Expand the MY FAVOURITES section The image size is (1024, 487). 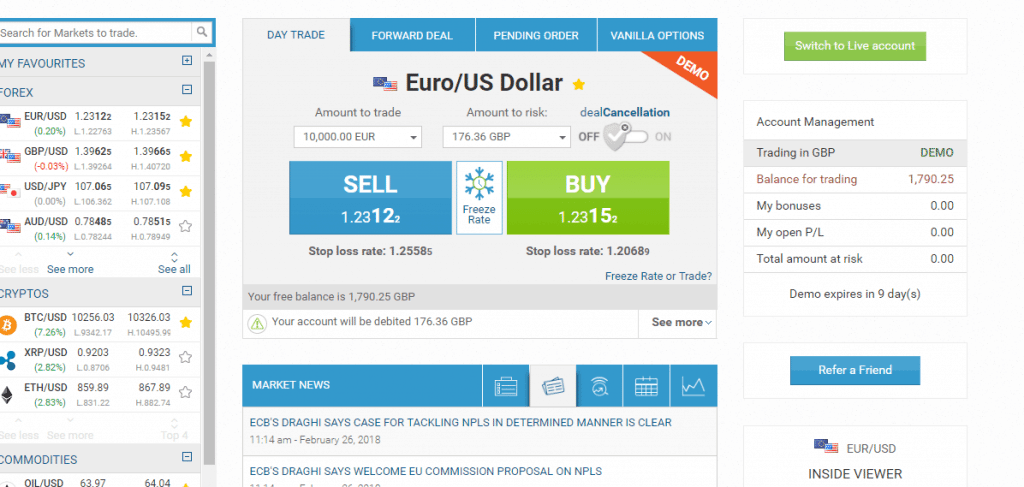coord(187,61)
